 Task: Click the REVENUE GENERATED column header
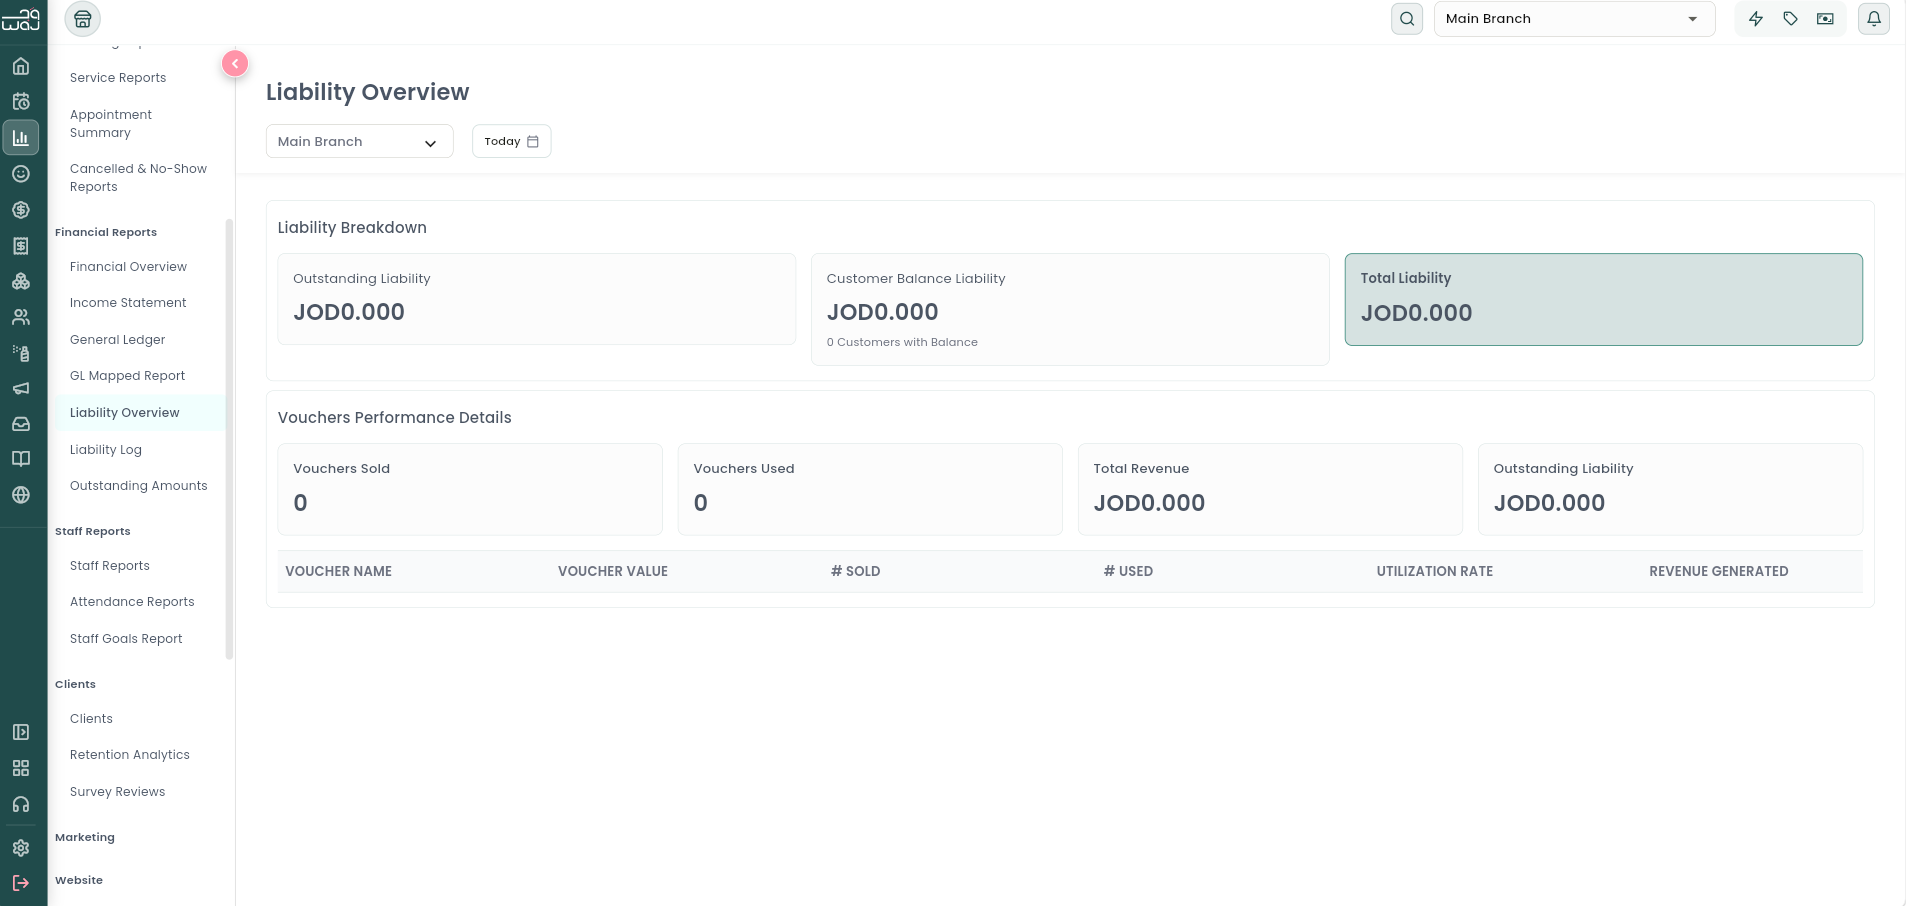click(x=1719, y=572)
